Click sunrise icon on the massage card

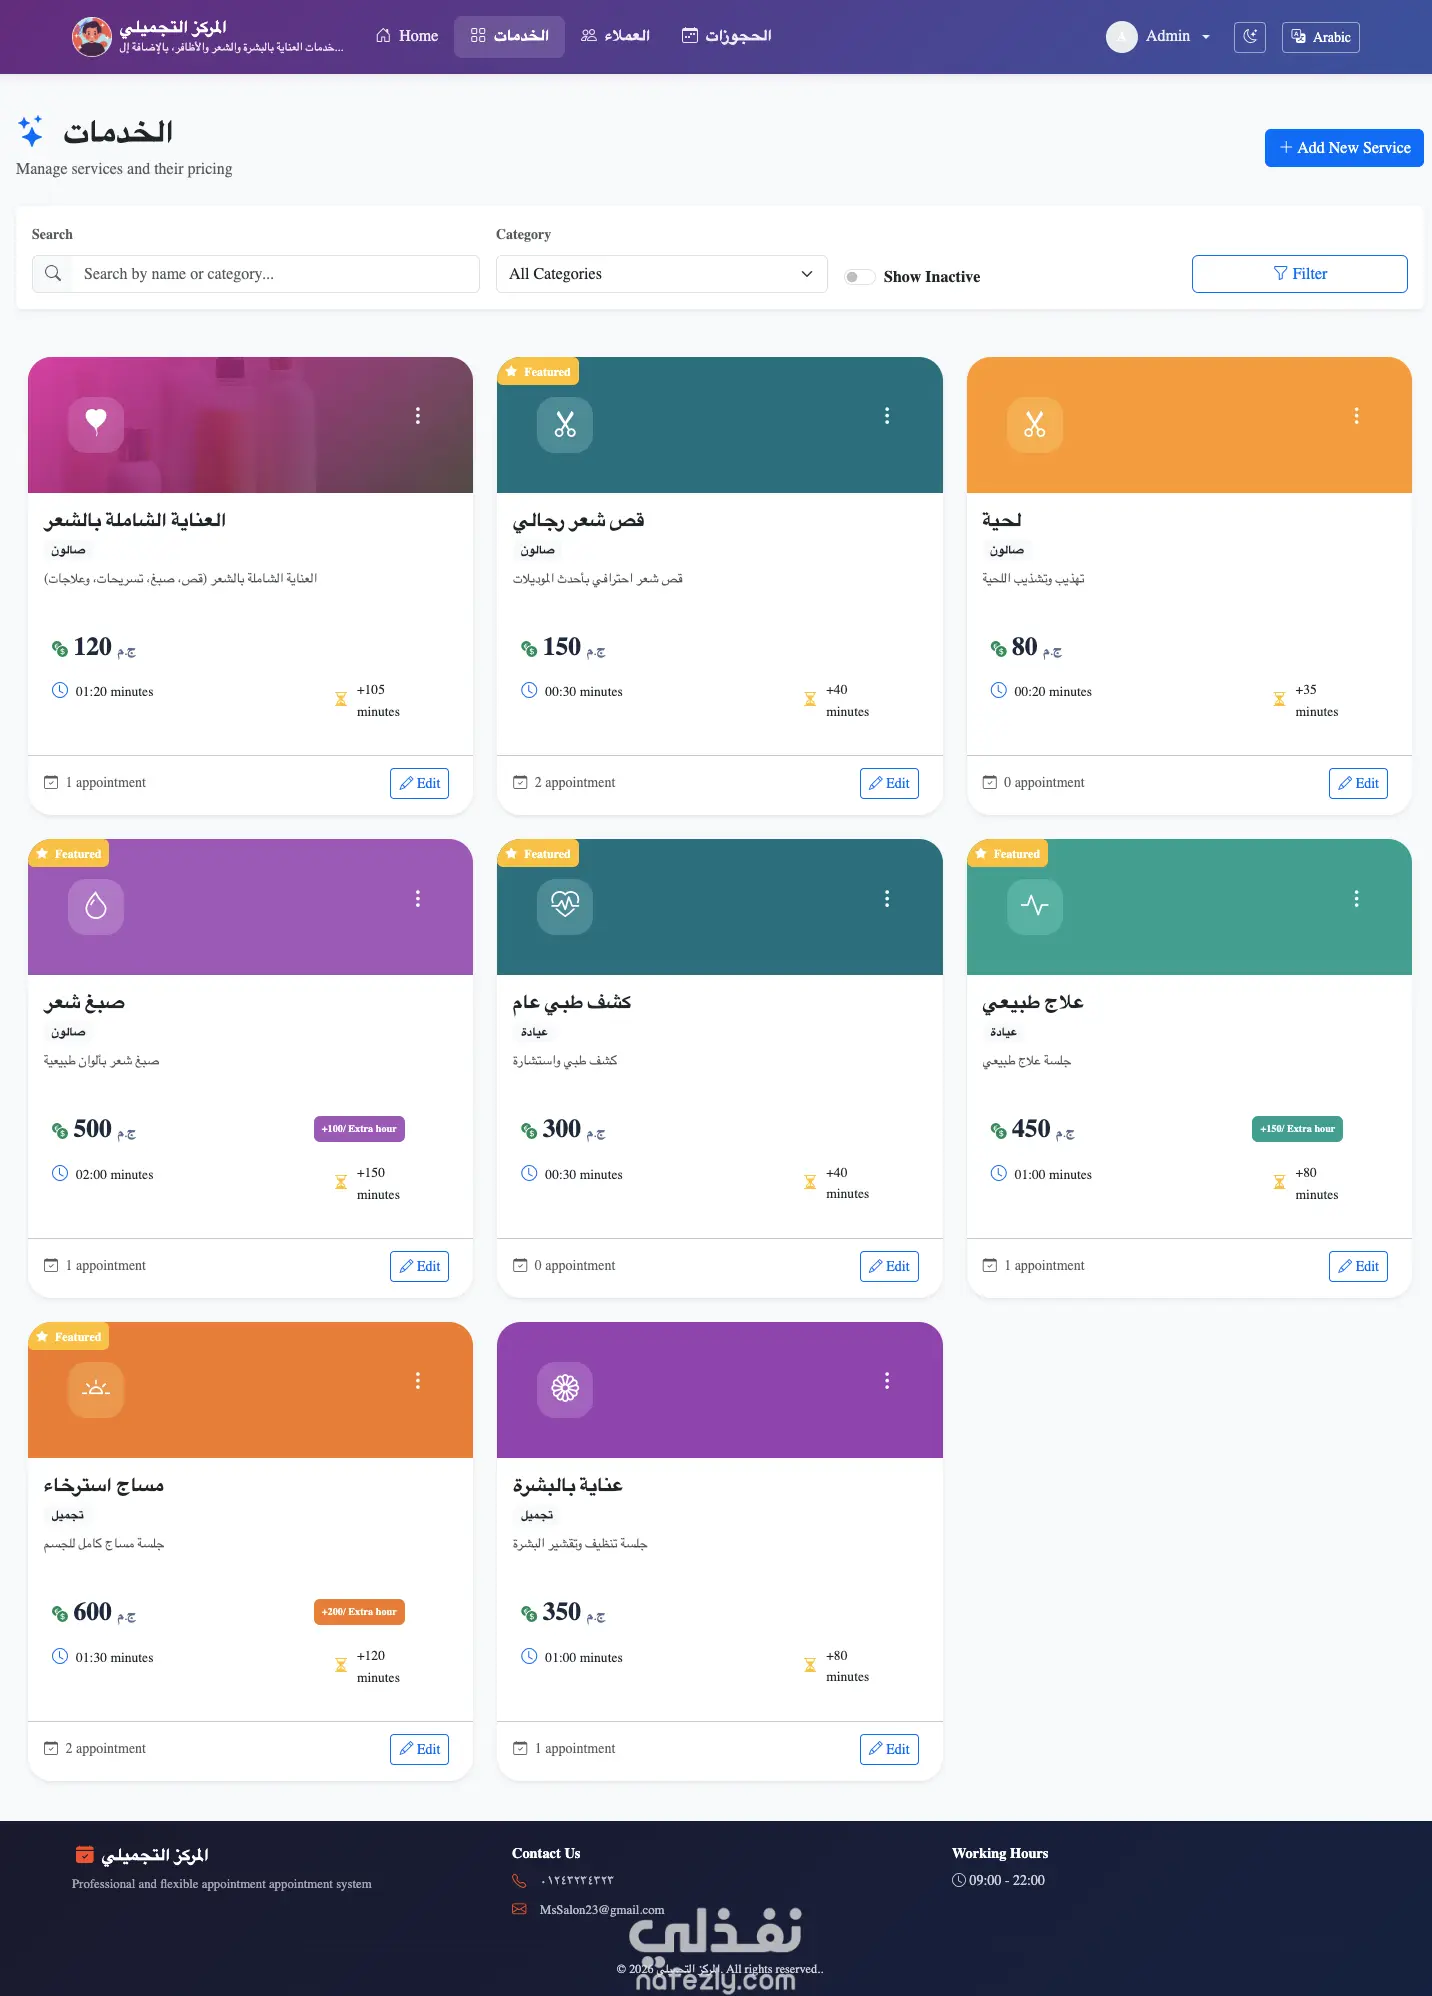[96, 1389]
